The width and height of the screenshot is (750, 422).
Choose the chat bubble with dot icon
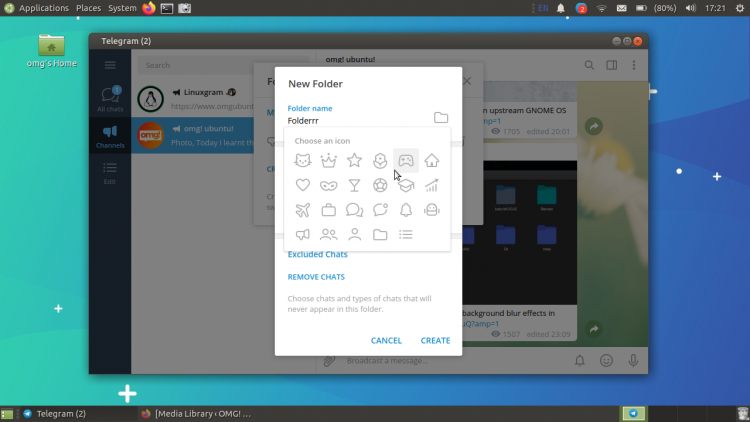[380, 210]
